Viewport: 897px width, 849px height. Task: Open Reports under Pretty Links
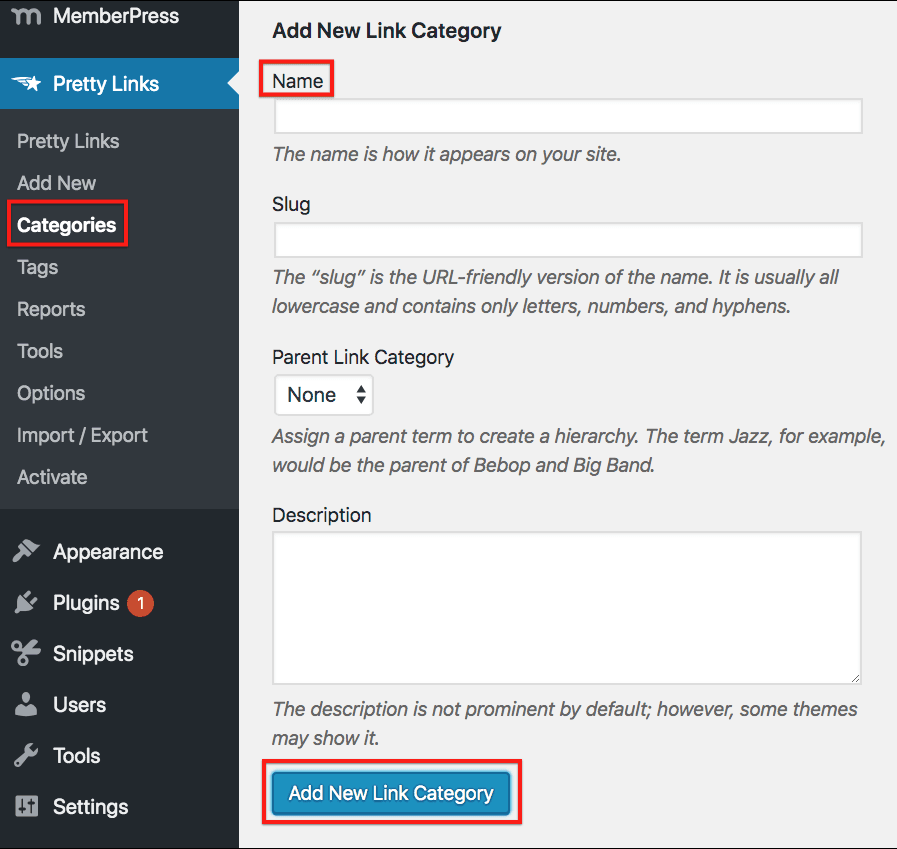pos(51,309)
